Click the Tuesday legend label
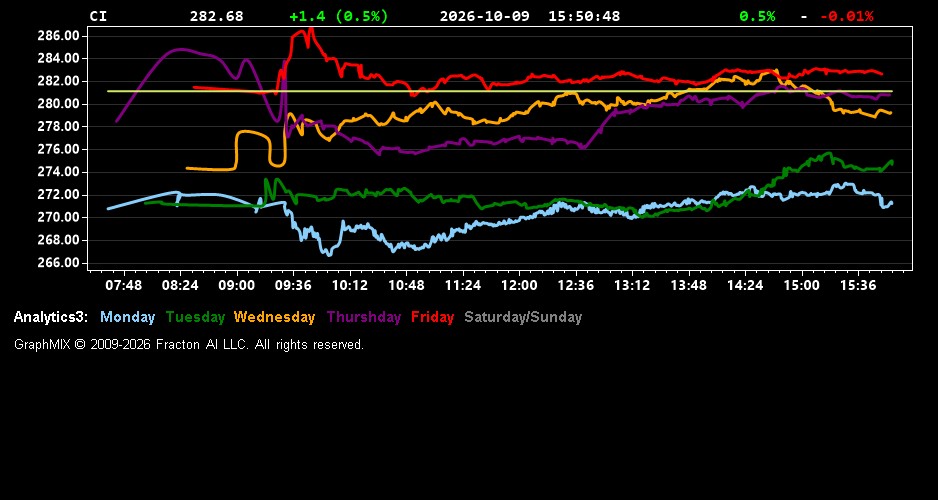938x500 pixels. (195, 317)
